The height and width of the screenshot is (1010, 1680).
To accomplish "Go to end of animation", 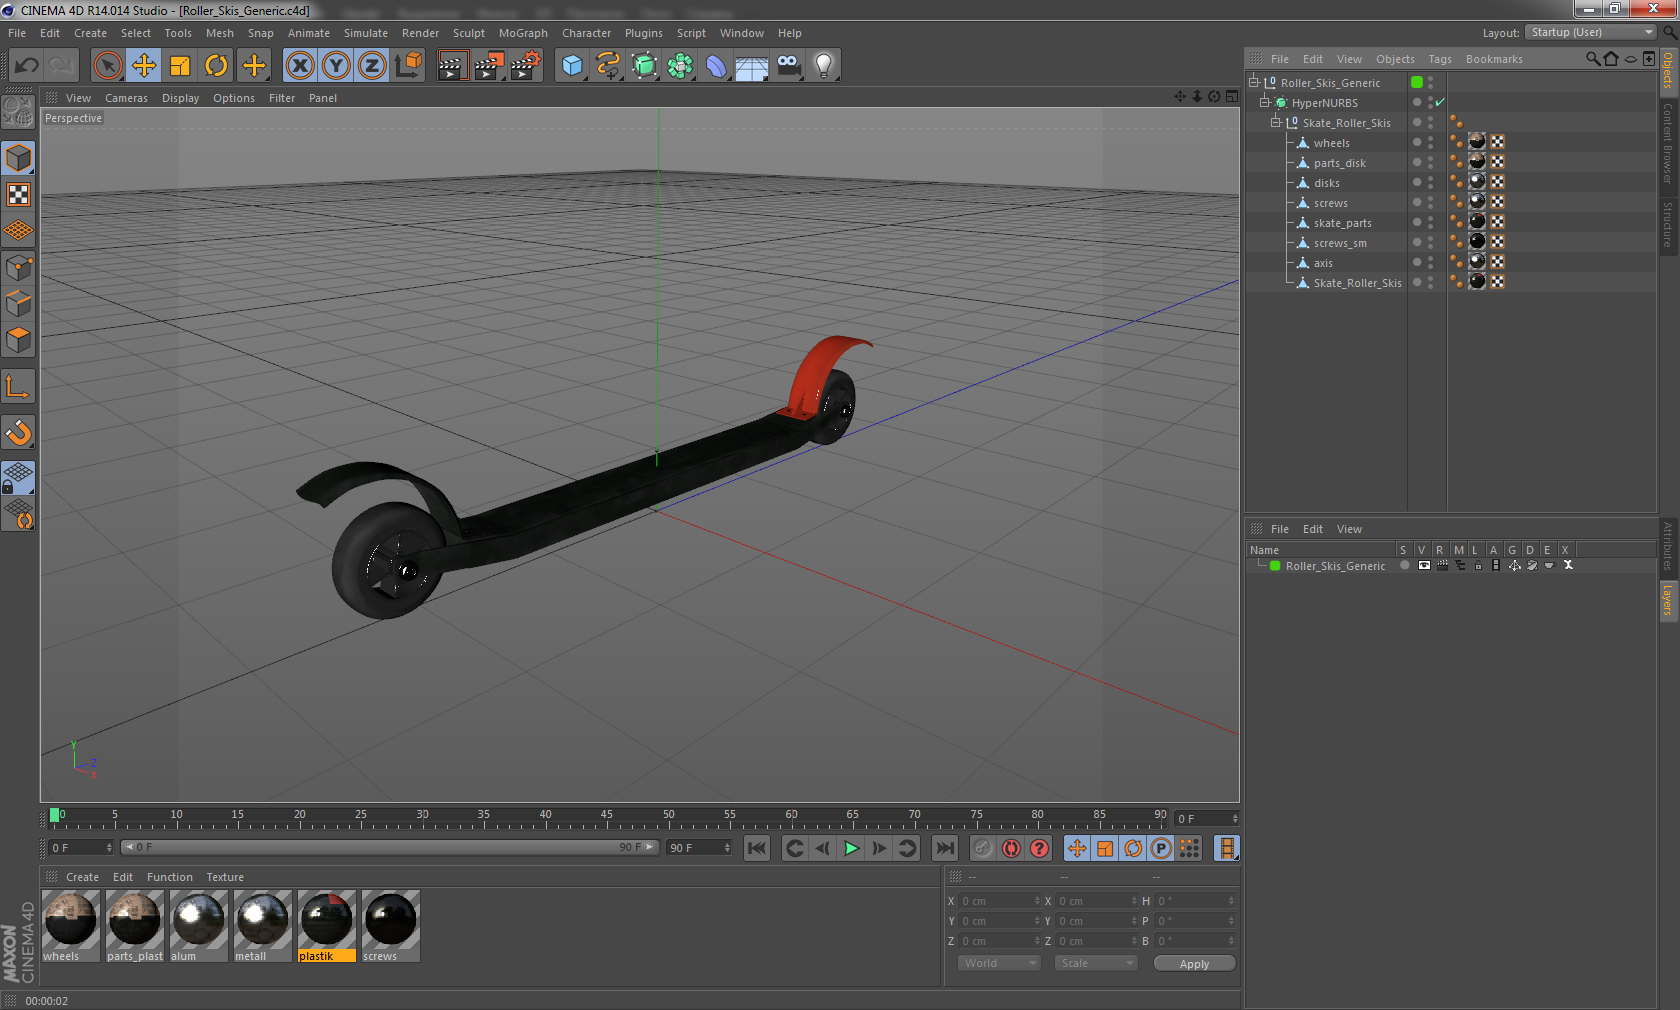I will point(944,848).
